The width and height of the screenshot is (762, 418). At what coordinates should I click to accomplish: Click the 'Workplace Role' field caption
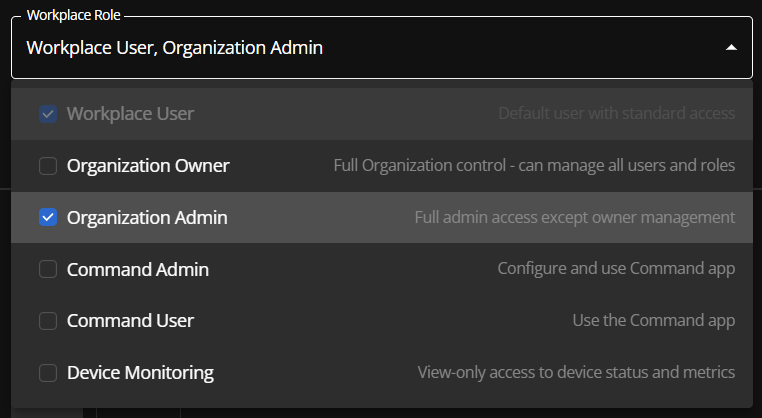74,15
